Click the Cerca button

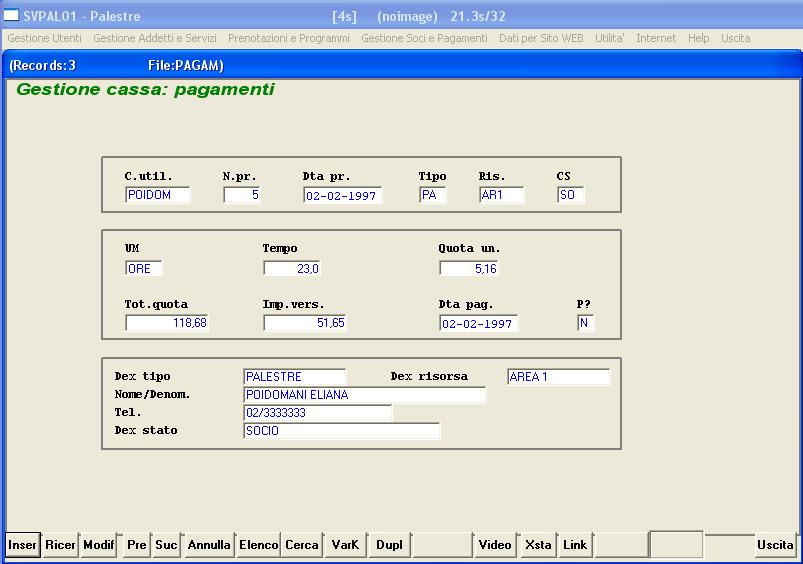[x=302, y=545]
